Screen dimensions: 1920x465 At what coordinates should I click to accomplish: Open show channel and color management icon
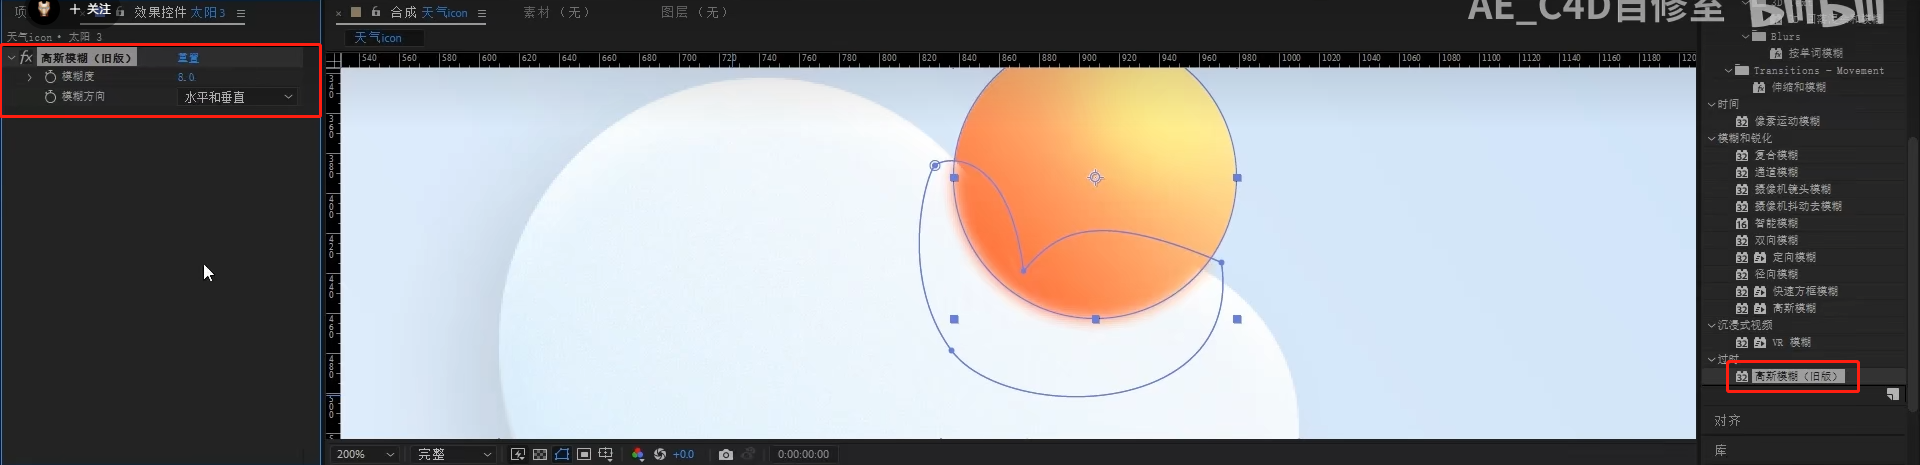(x=638, y=454)
